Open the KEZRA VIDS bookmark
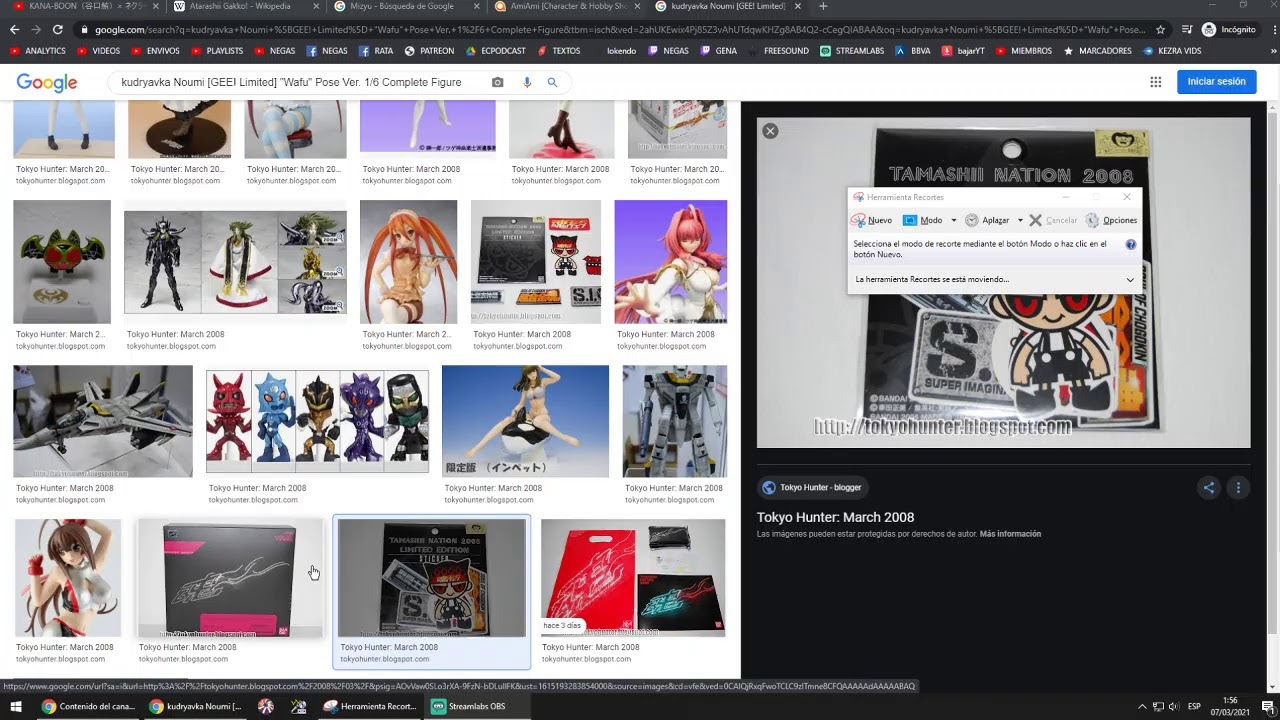 point(1173,50)
